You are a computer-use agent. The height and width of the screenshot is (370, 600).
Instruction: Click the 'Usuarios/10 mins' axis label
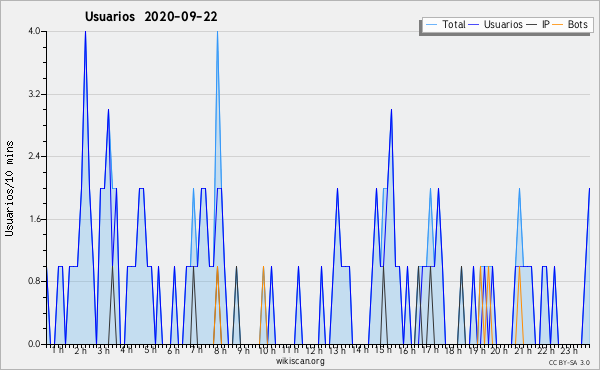click(x=9, y=188)
